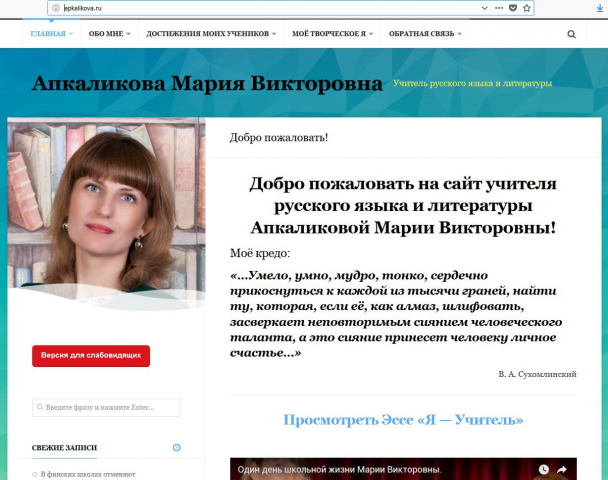Viewport: 608px width, 480px height.
Task: Open the link Просмотреть Эссе «Я — Учитель»
Action: [403, 420]
